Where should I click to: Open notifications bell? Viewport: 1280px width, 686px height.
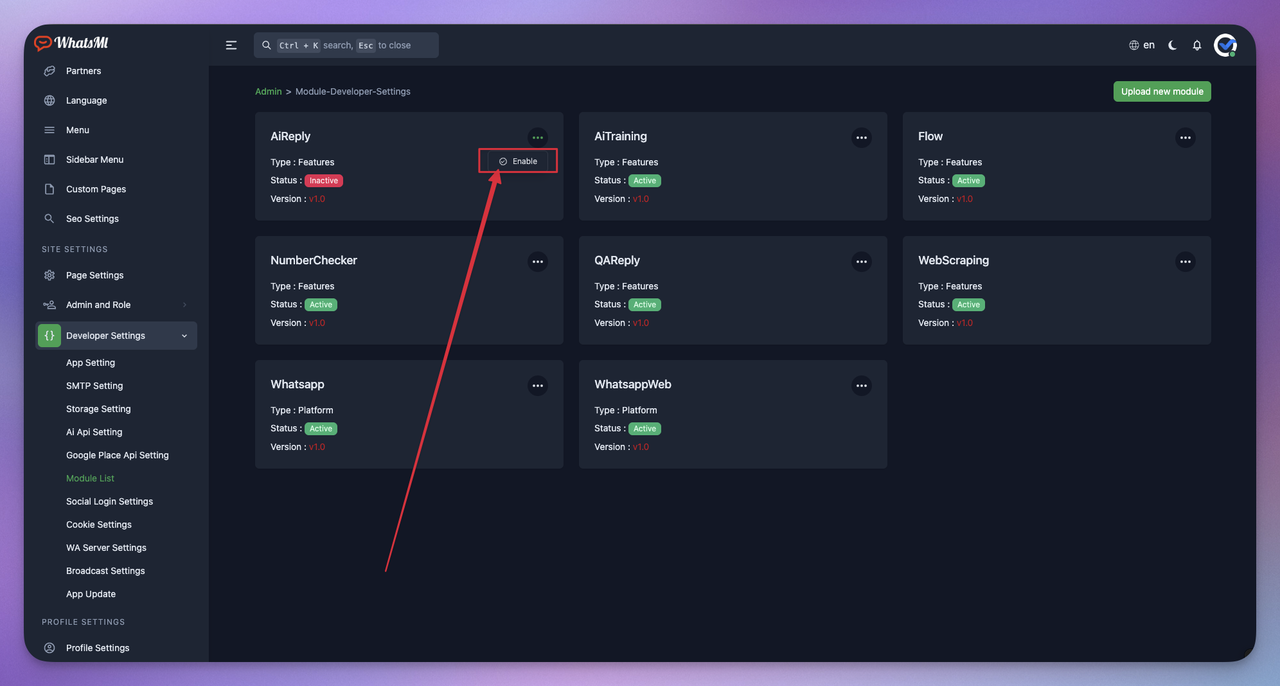coord(1197,45)
